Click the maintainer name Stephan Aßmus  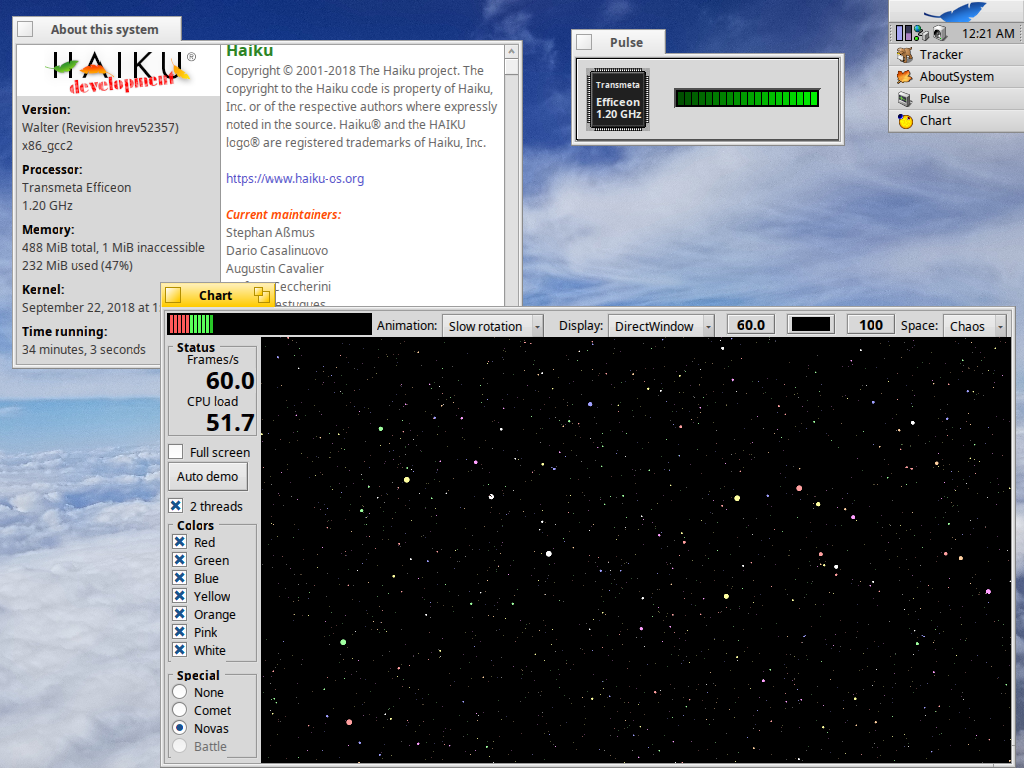pyautogui.click(x=270, y=232)
